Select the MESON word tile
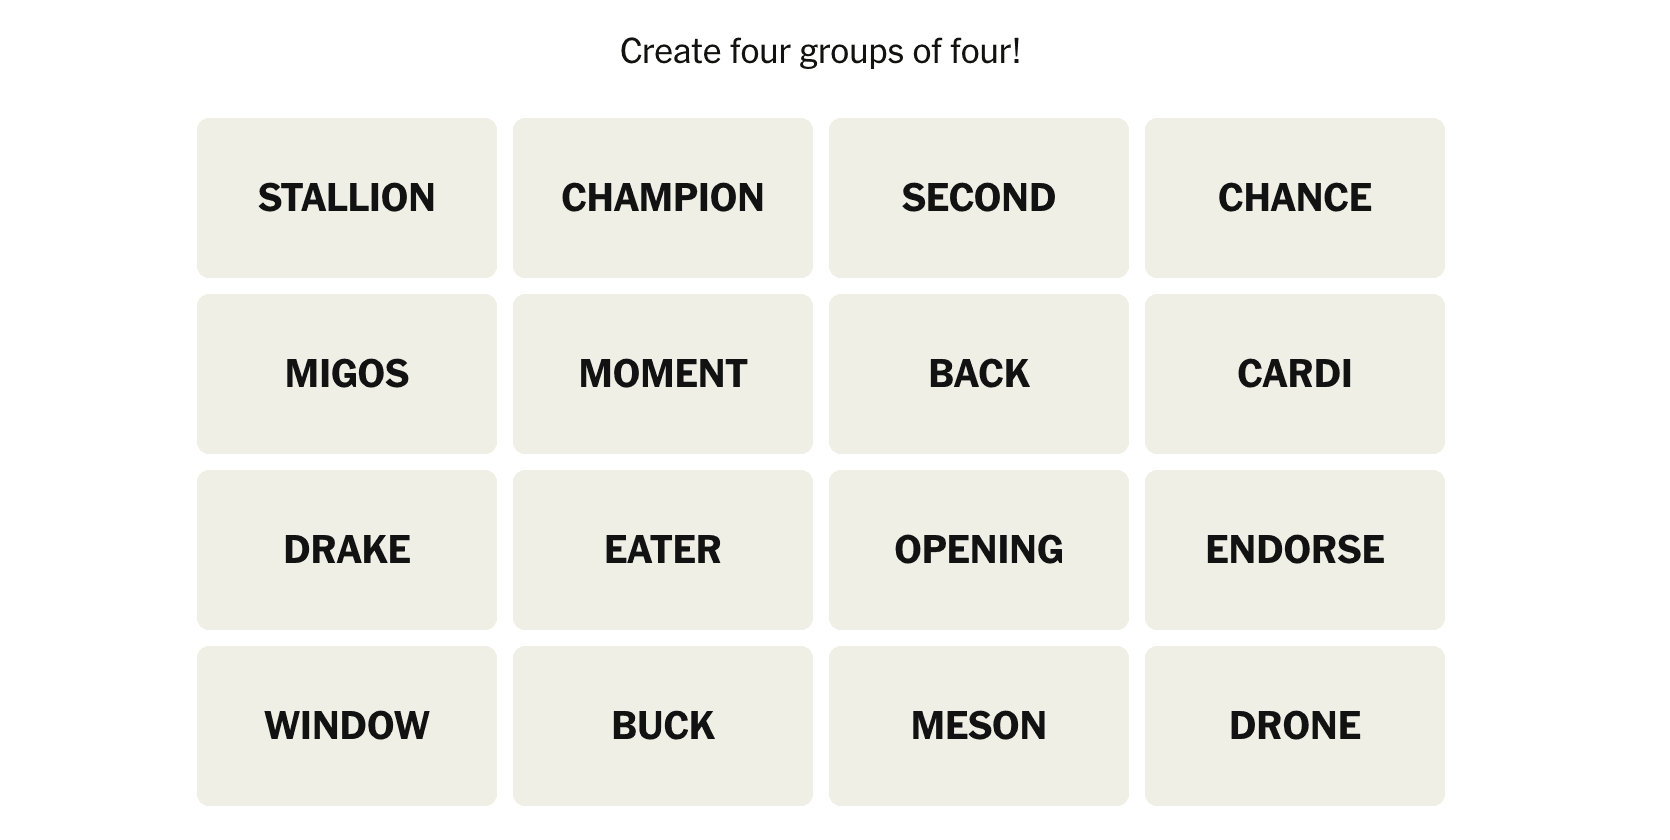 (x=978, y=726)
